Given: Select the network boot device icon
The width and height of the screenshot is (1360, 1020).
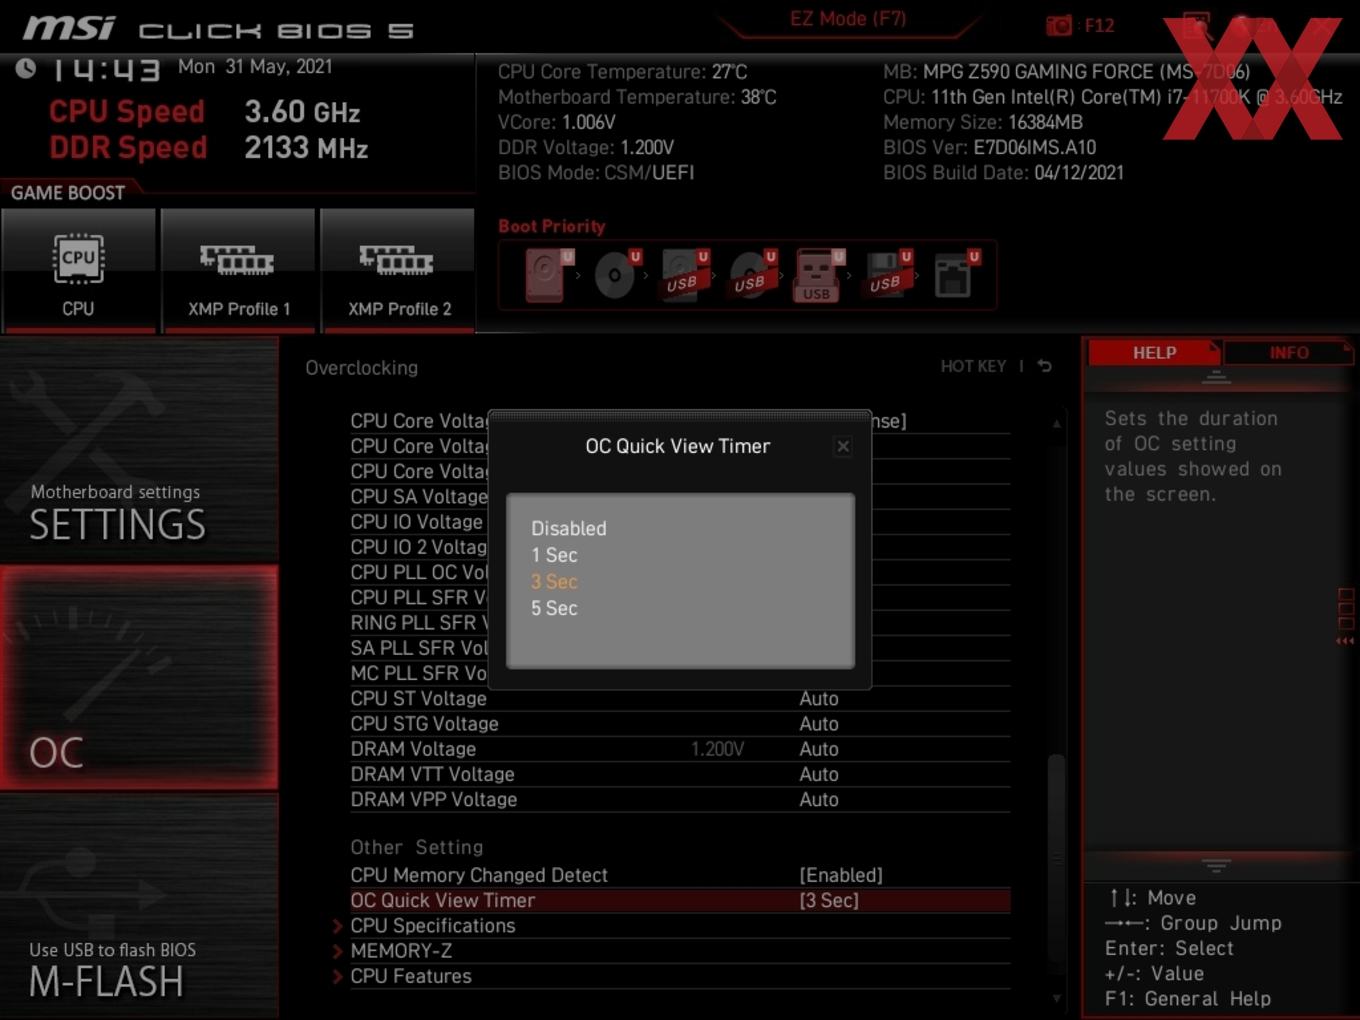Looking at the screenshot, I should point(956,275).
